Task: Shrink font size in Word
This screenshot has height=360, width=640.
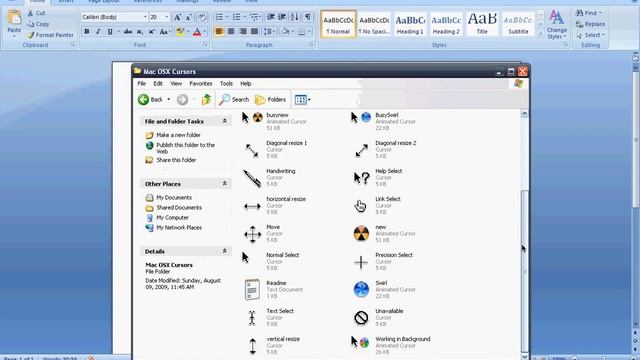Action: [189, 17]
